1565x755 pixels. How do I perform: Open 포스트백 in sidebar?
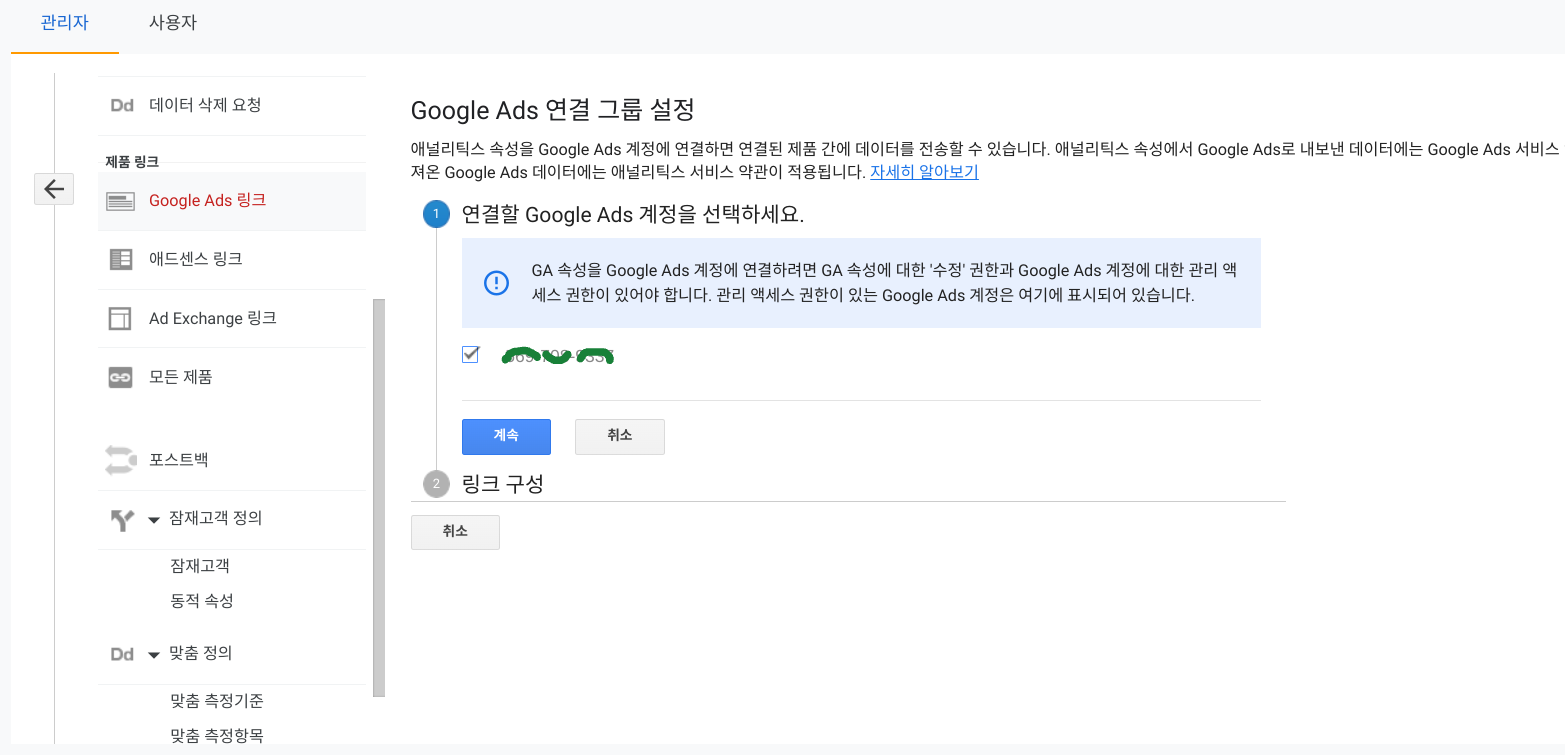click(x=179, y=460)
